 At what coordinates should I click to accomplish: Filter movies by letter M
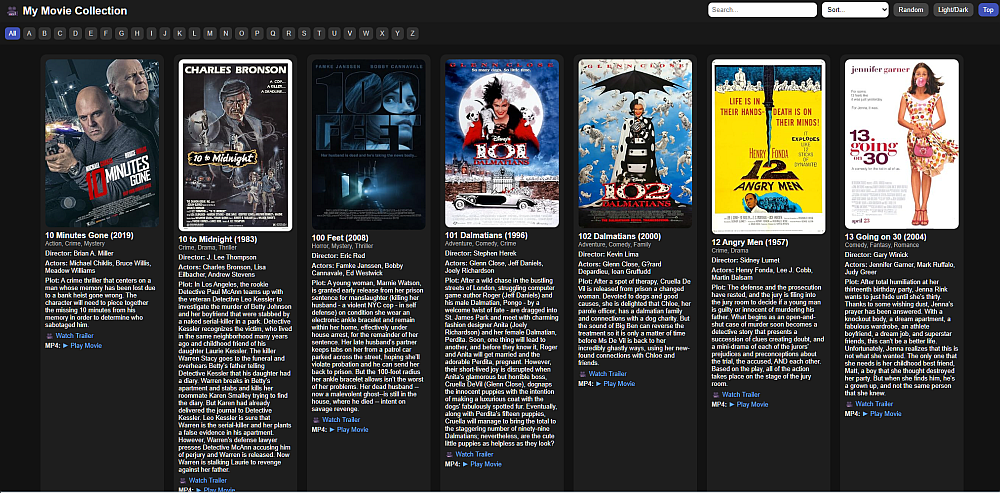coord(210,34)
